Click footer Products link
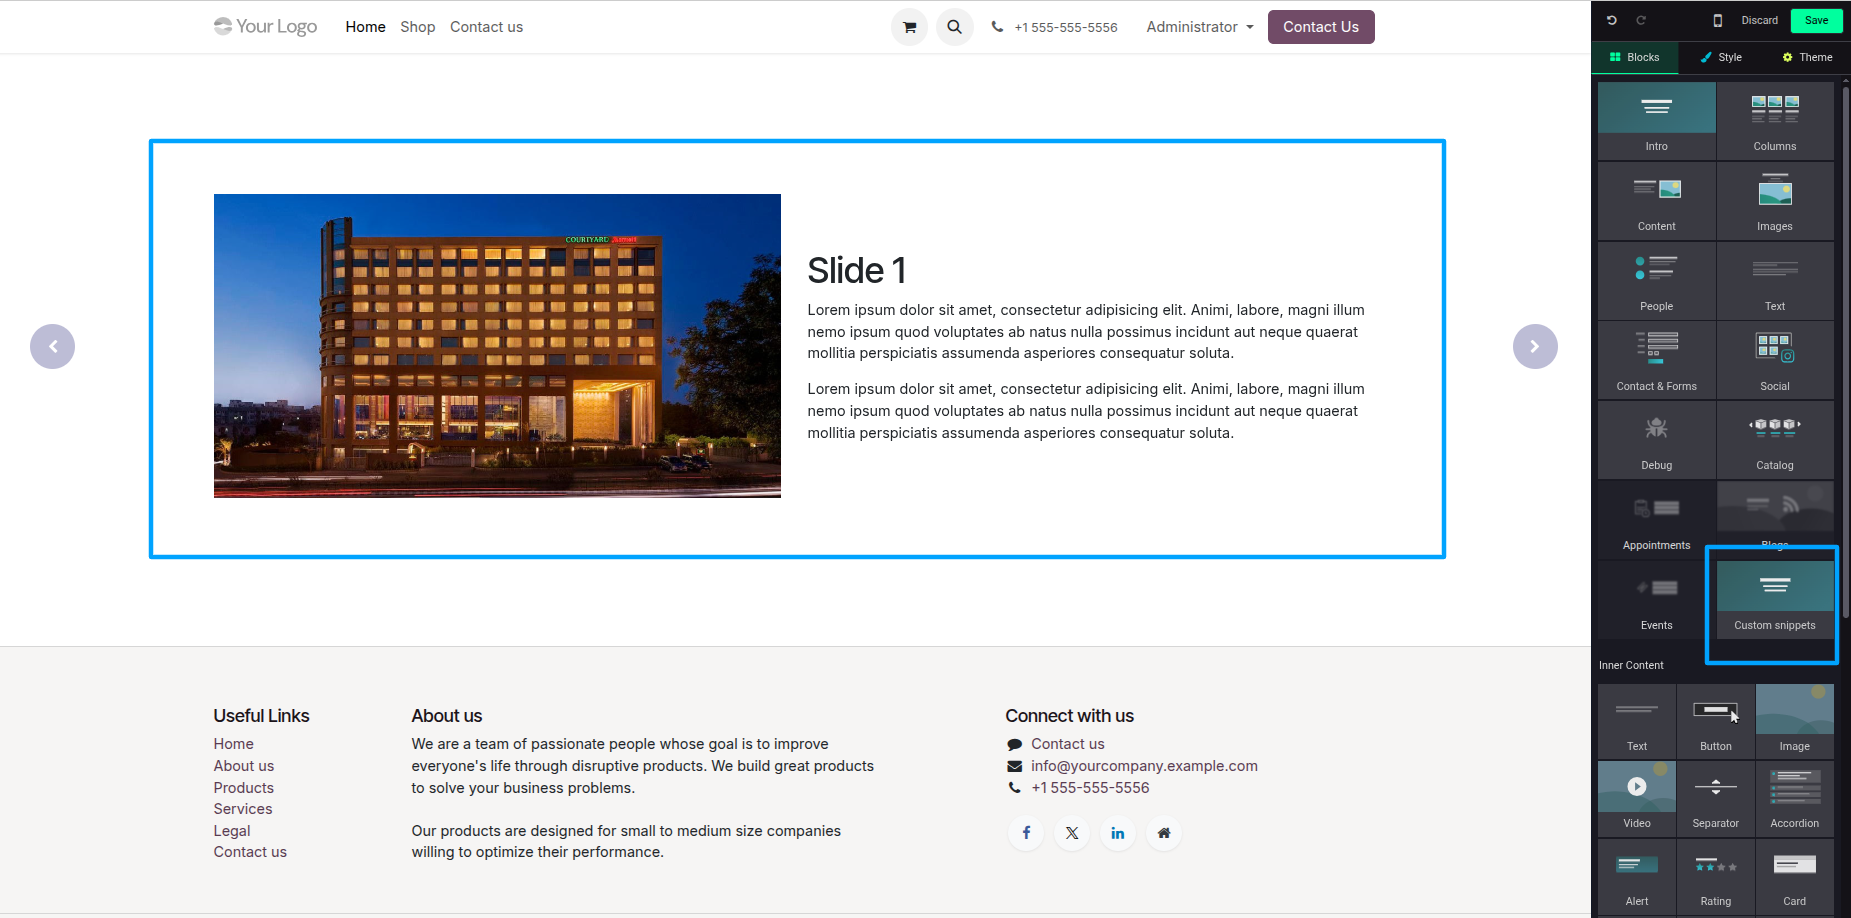 click(x=243, y=788)
